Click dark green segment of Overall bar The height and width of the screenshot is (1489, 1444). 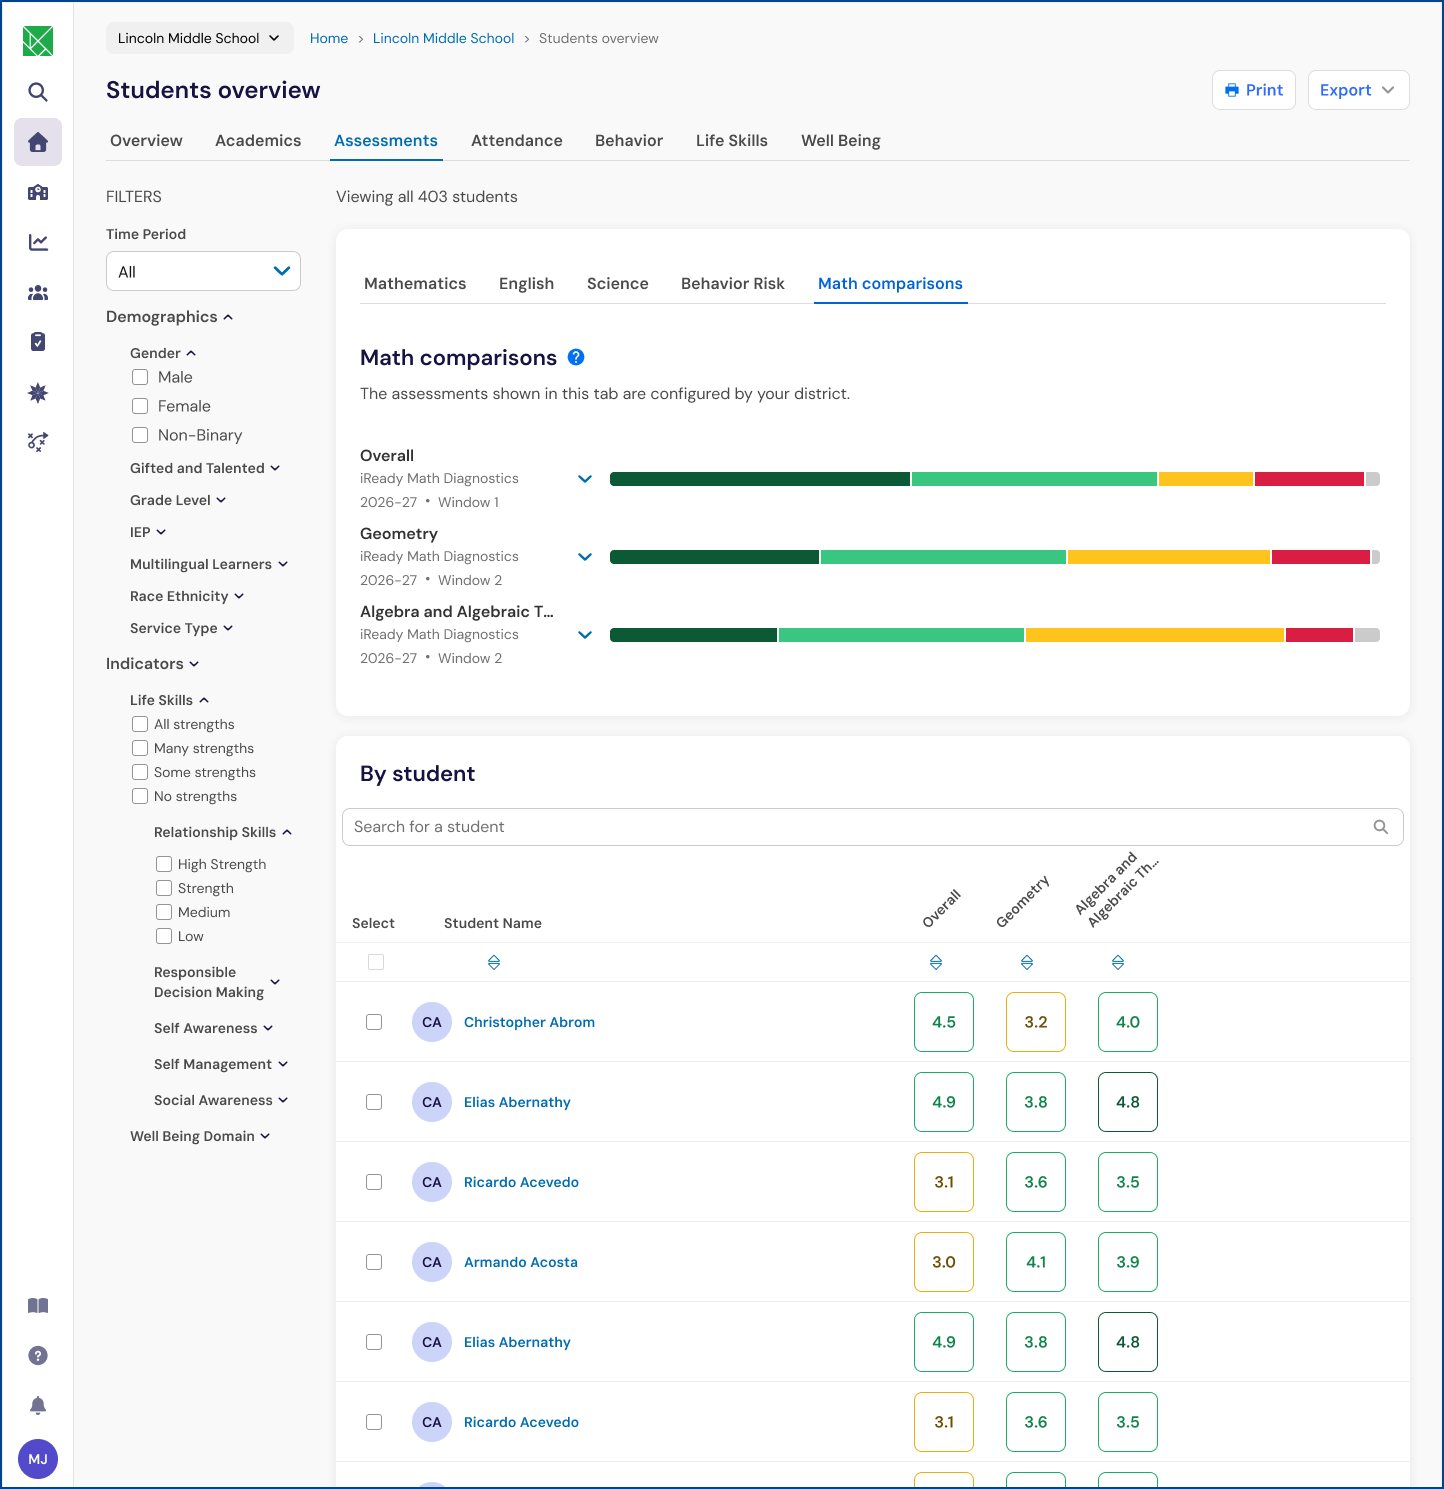point(760,479)
